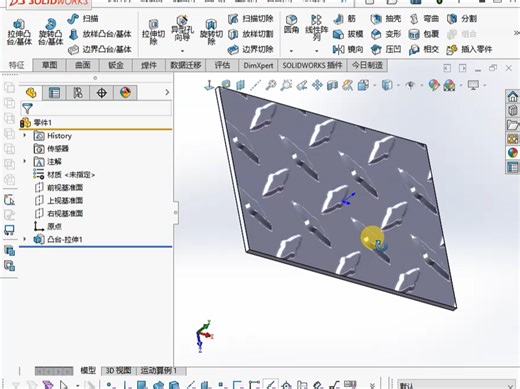
Task: Toggle hide/show items eye icon
Action: tap(410, 85)
